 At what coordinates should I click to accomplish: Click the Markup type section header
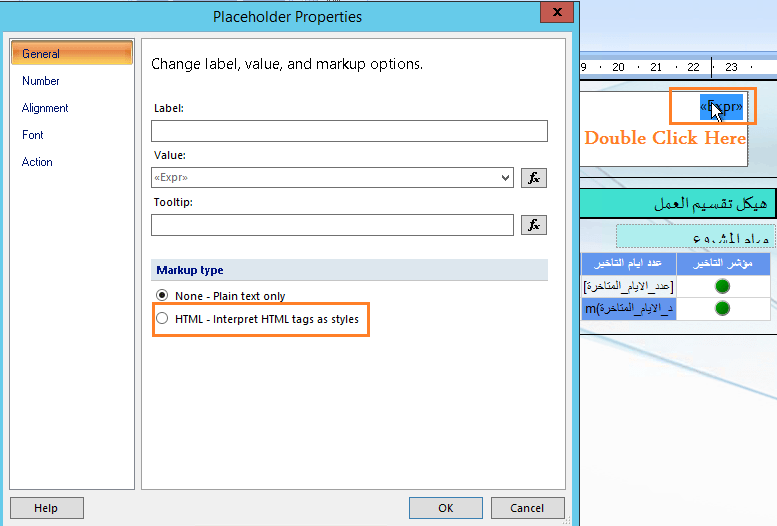[349, 270]
